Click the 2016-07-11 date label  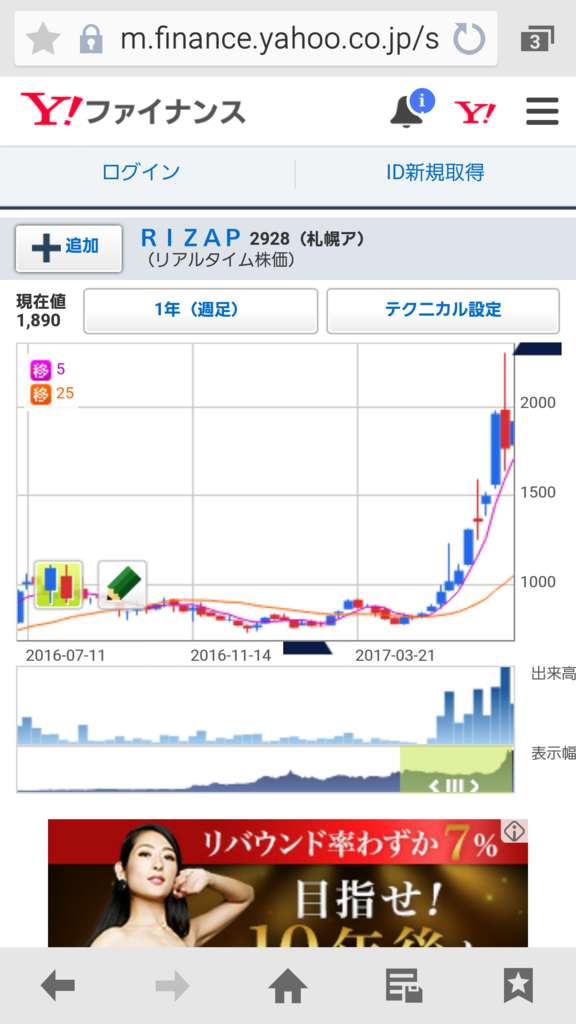point(65,656)
